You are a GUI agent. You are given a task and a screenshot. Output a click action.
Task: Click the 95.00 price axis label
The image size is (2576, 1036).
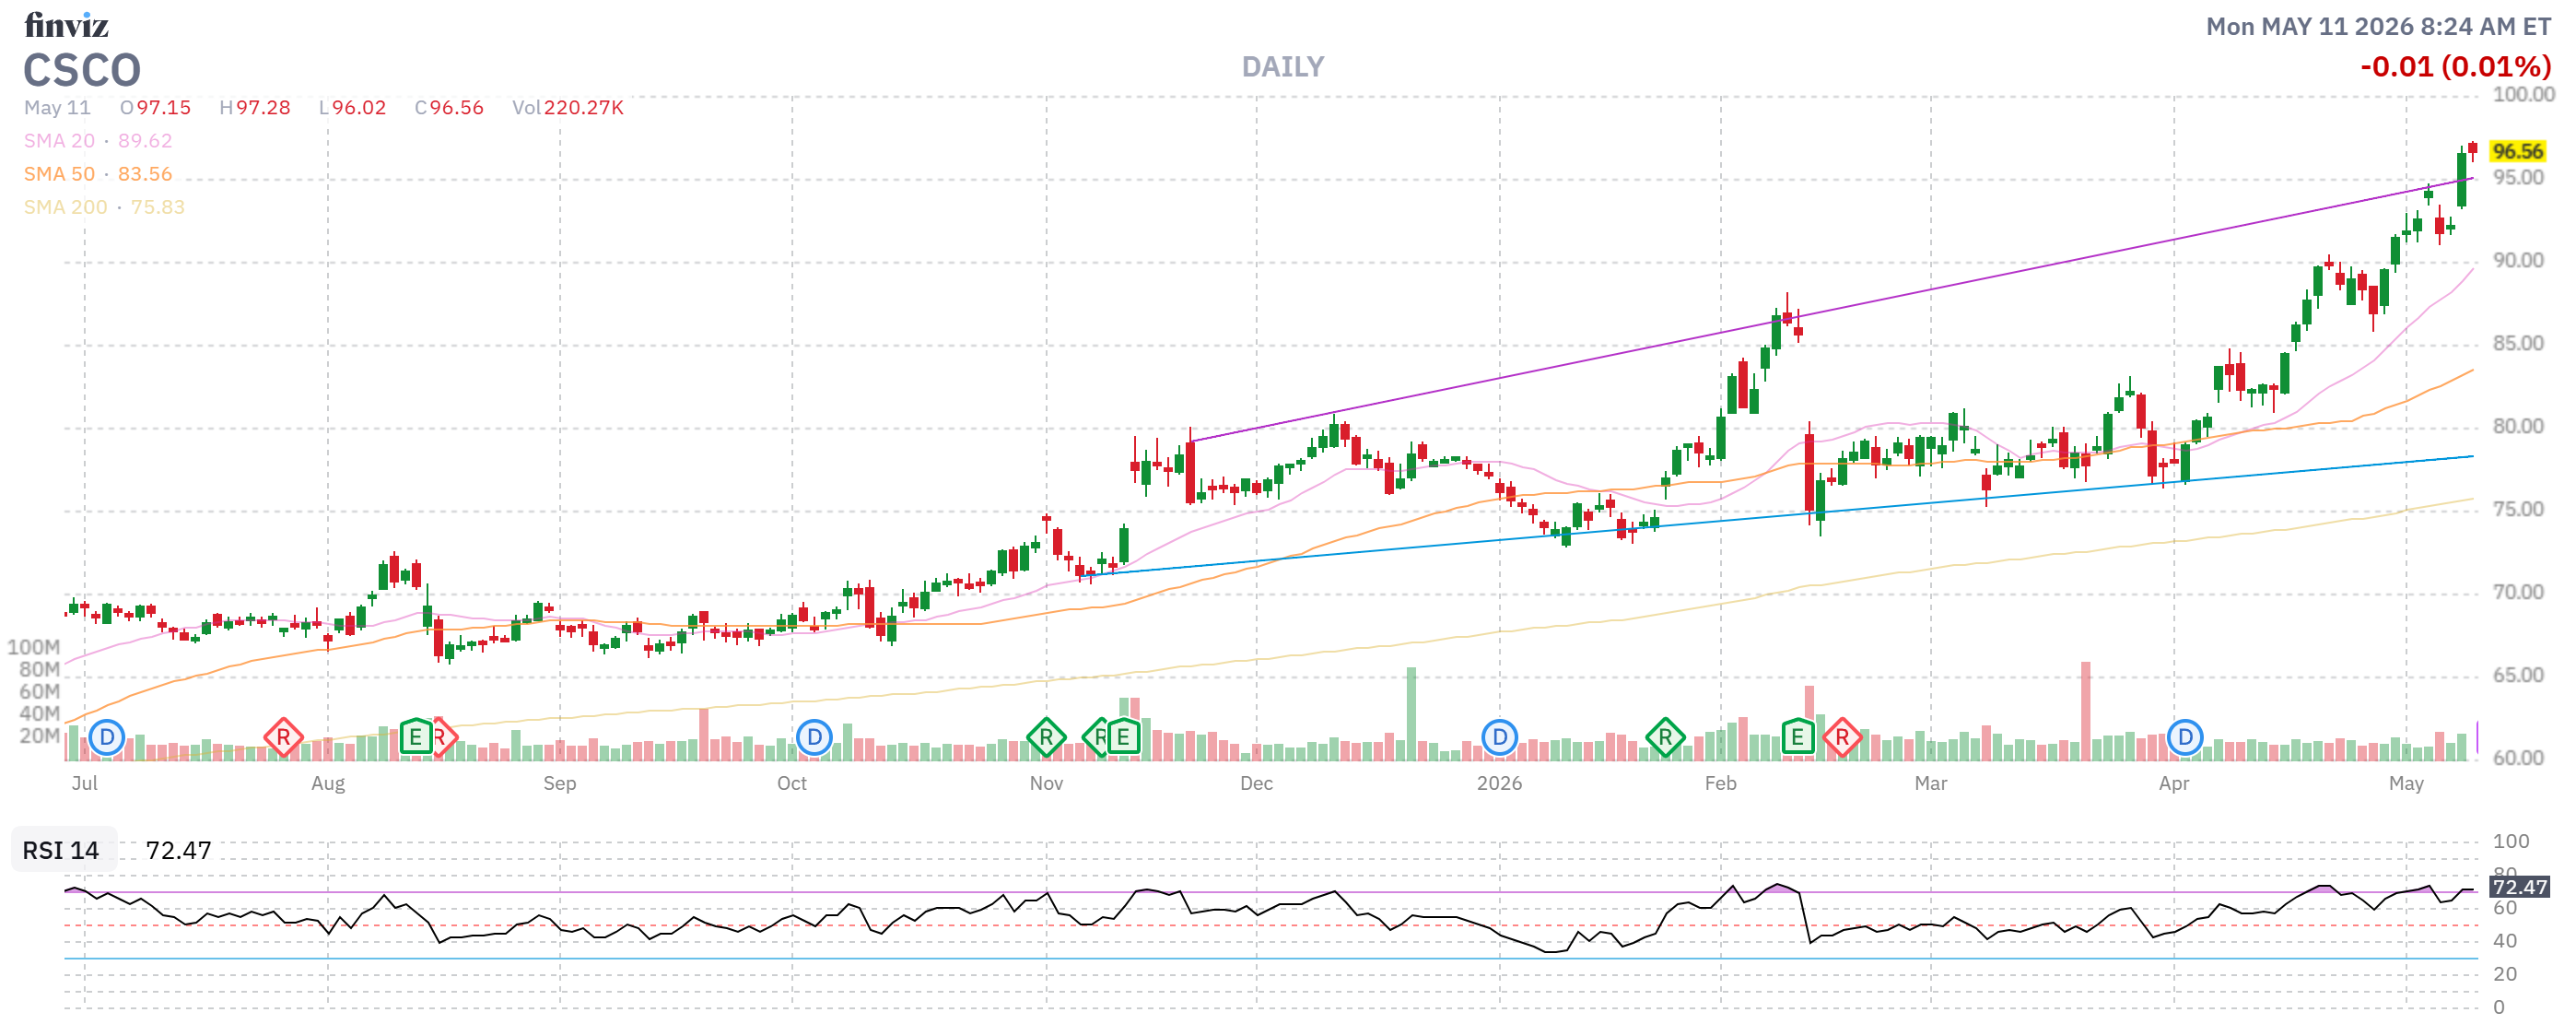click(2518, 178)
